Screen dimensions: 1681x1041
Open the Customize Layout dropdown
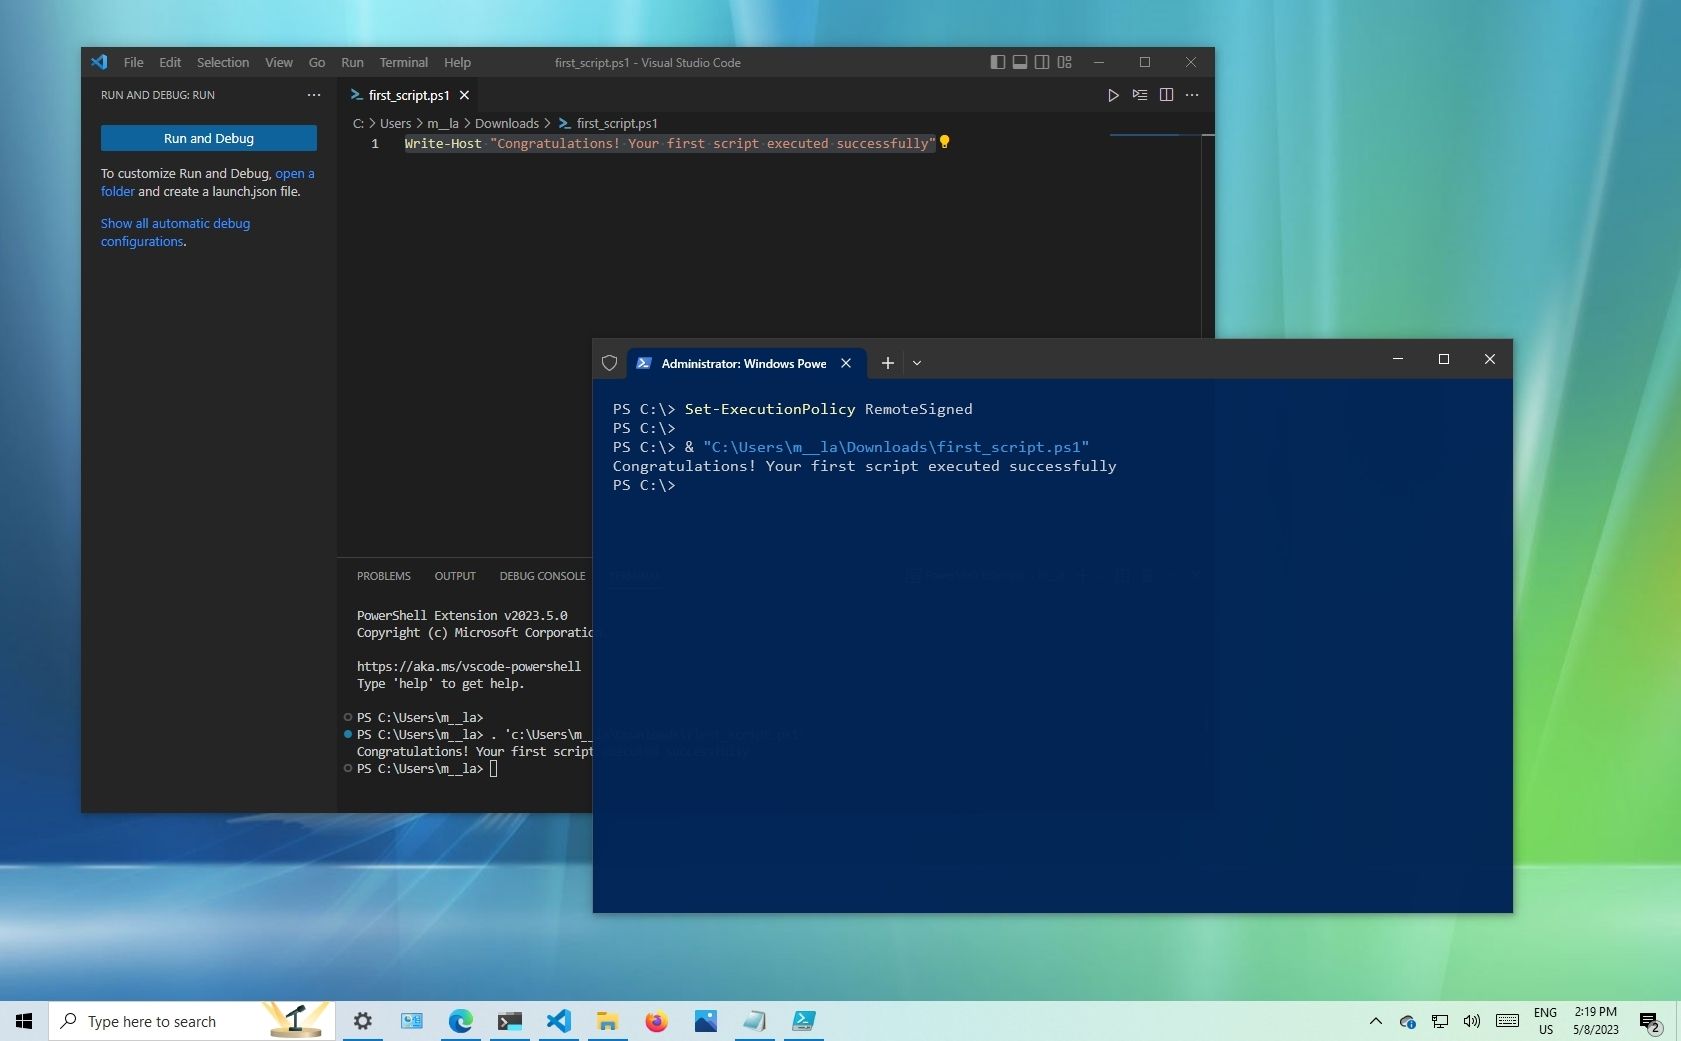(x=1064, y=62)
